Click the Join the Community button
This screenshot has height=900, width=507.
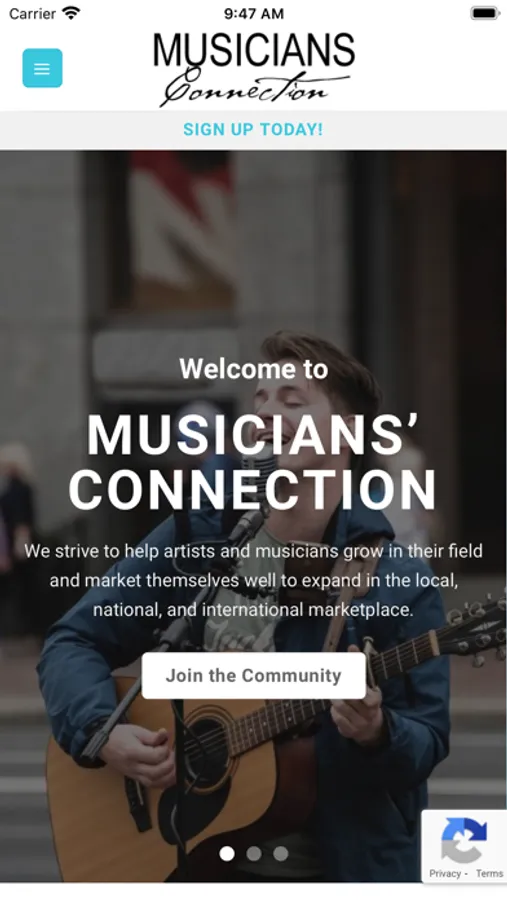pyautogui.click(x=254, y=676)
